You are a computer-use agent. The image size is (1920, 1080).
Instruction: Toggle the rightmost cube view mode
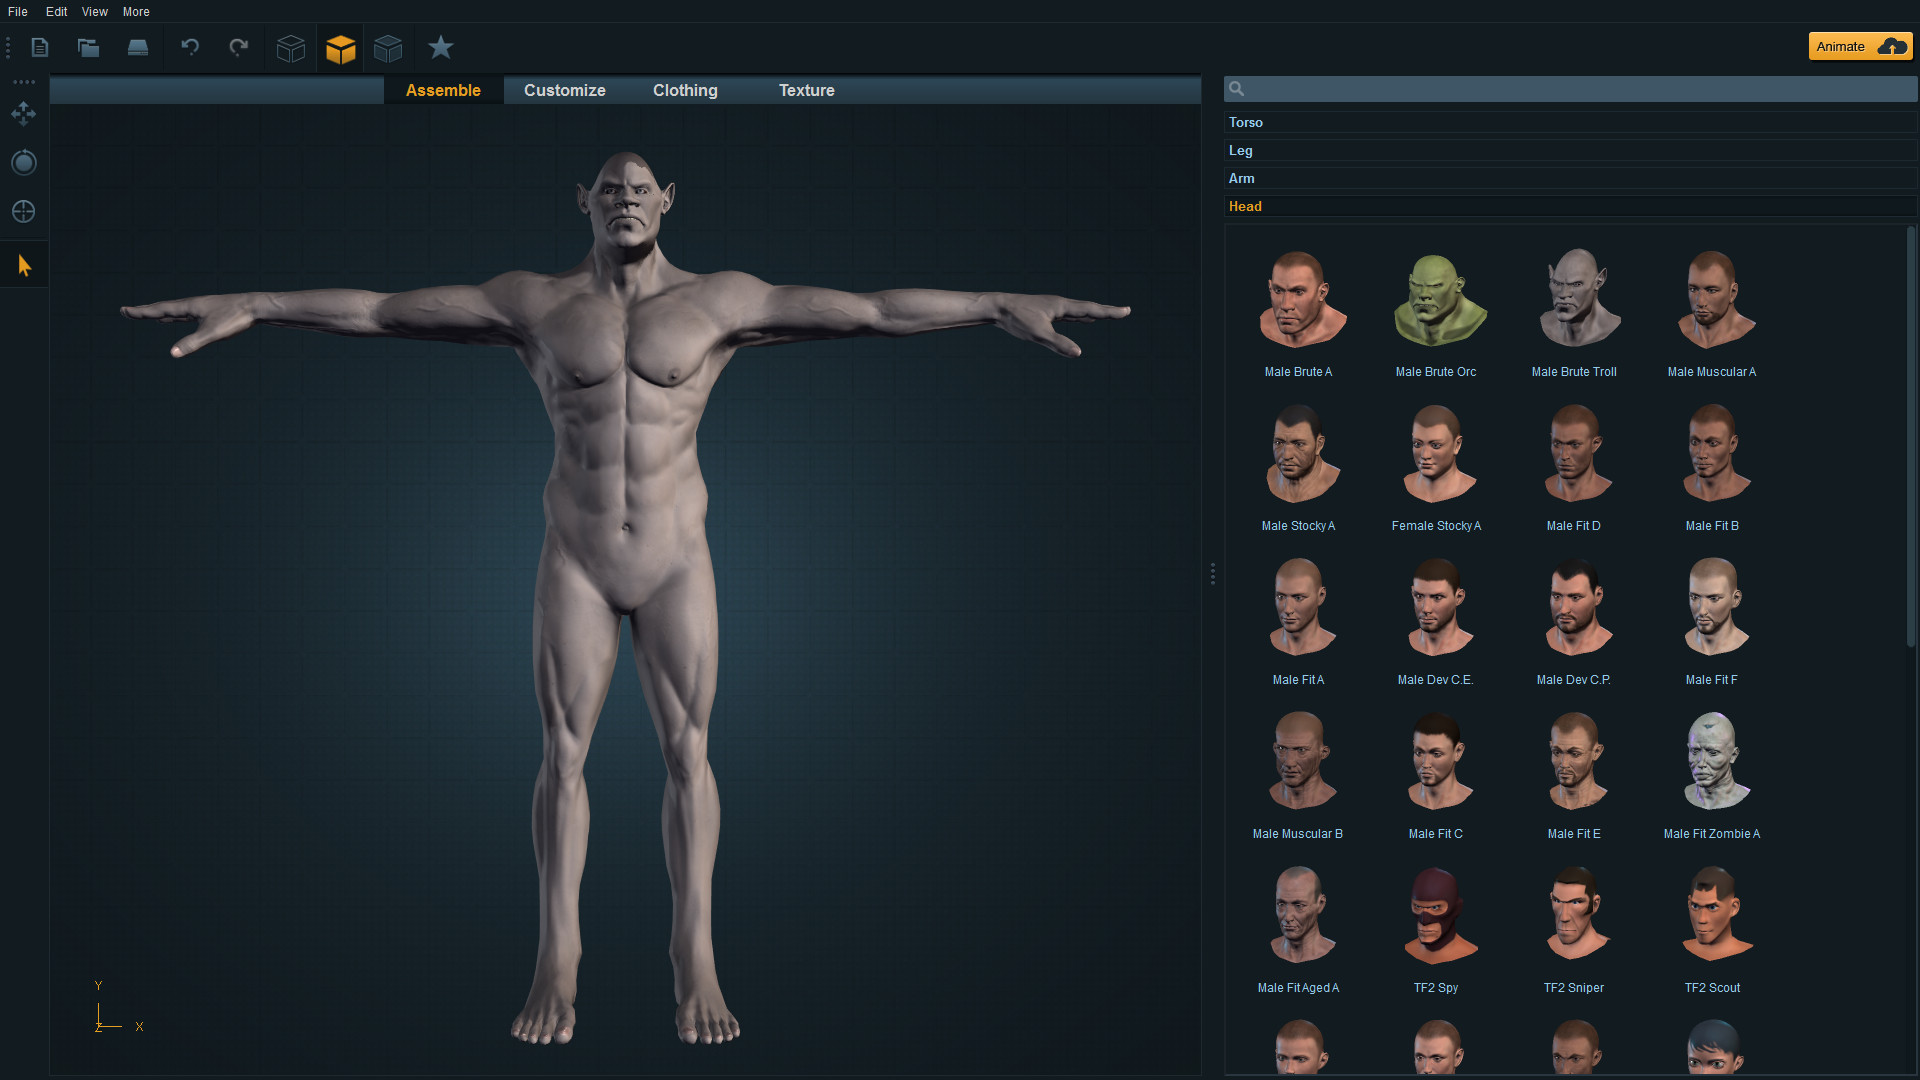tap(388, 47)
